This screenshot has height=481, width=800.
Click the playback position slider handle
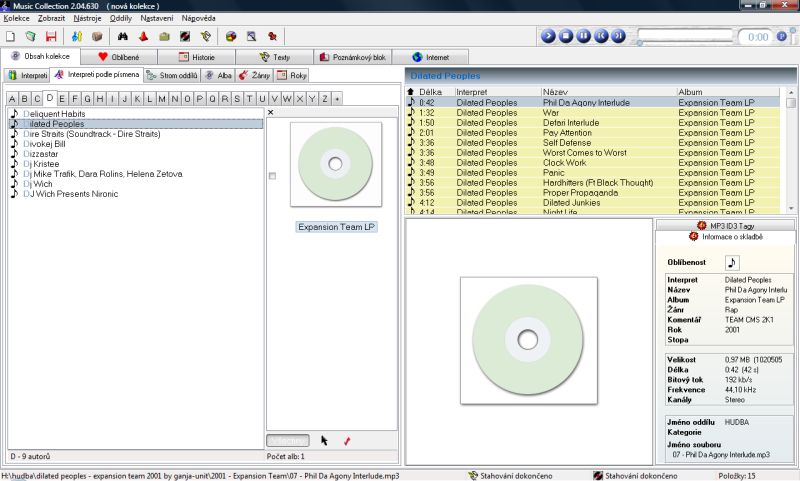coord(639,43)
